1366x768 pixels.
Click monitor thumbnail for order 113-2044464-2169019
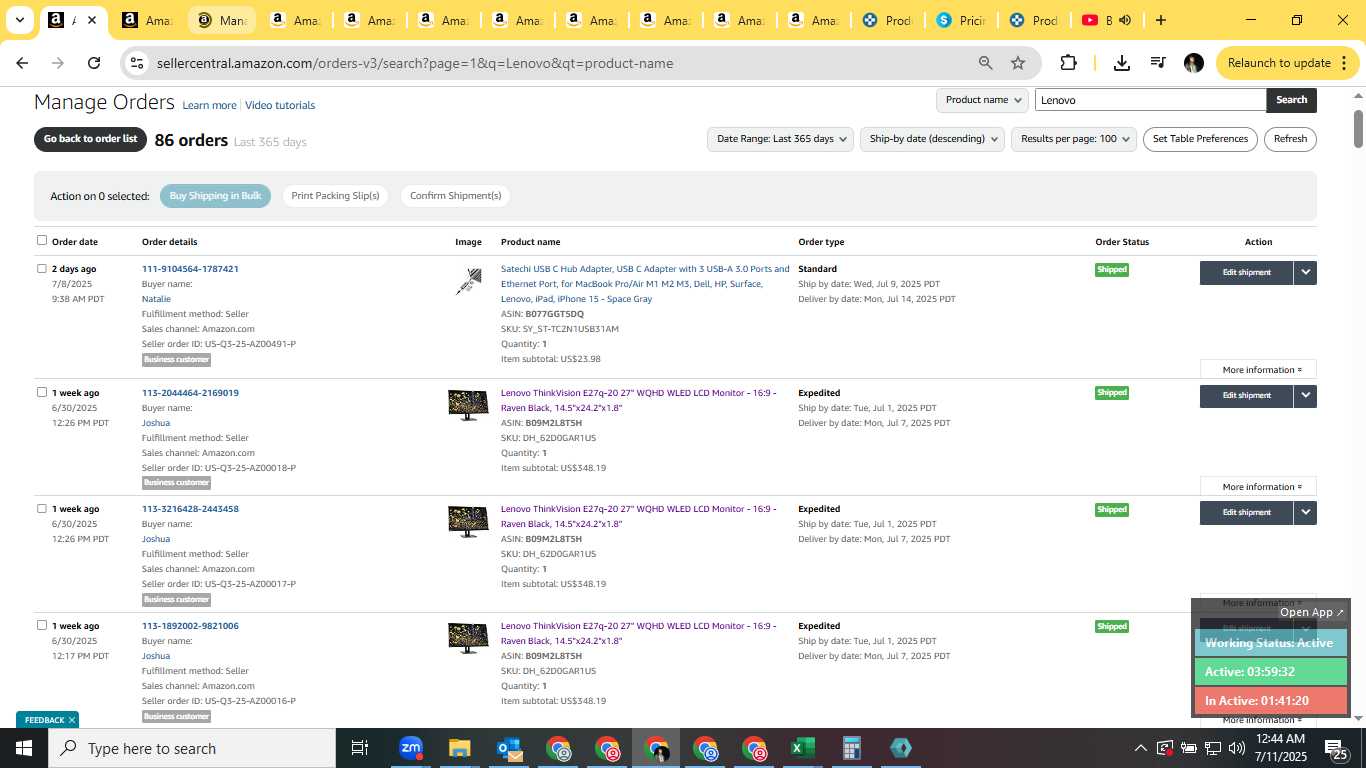[x=468, y=405]
